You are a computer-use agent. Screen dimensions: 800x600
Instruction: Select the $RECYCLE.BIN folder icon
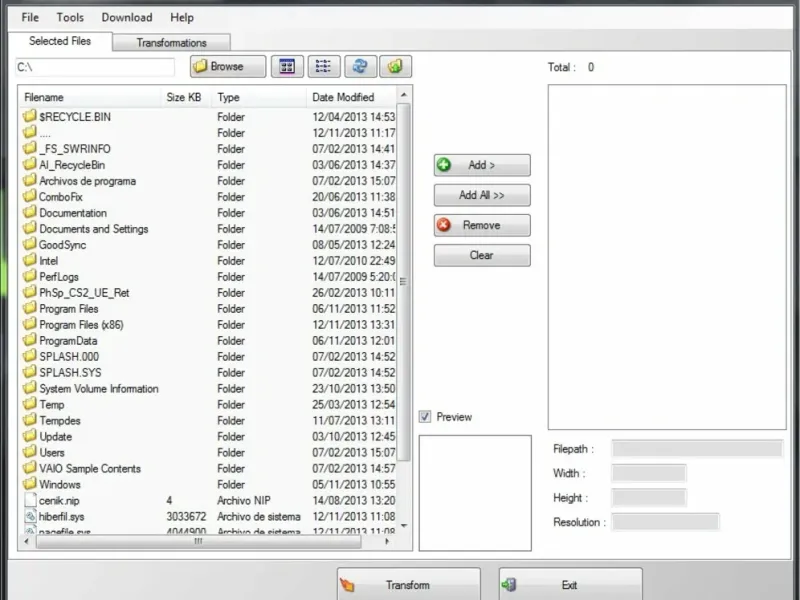pyautogui.click(x=30, y=116)
